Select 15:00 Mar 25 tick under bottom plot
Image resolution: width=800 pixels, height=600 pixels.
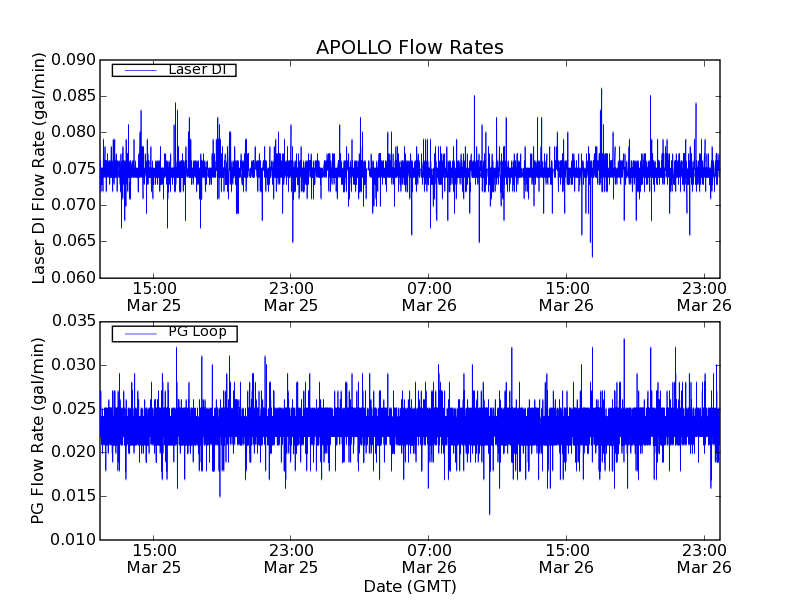[153, 558]
